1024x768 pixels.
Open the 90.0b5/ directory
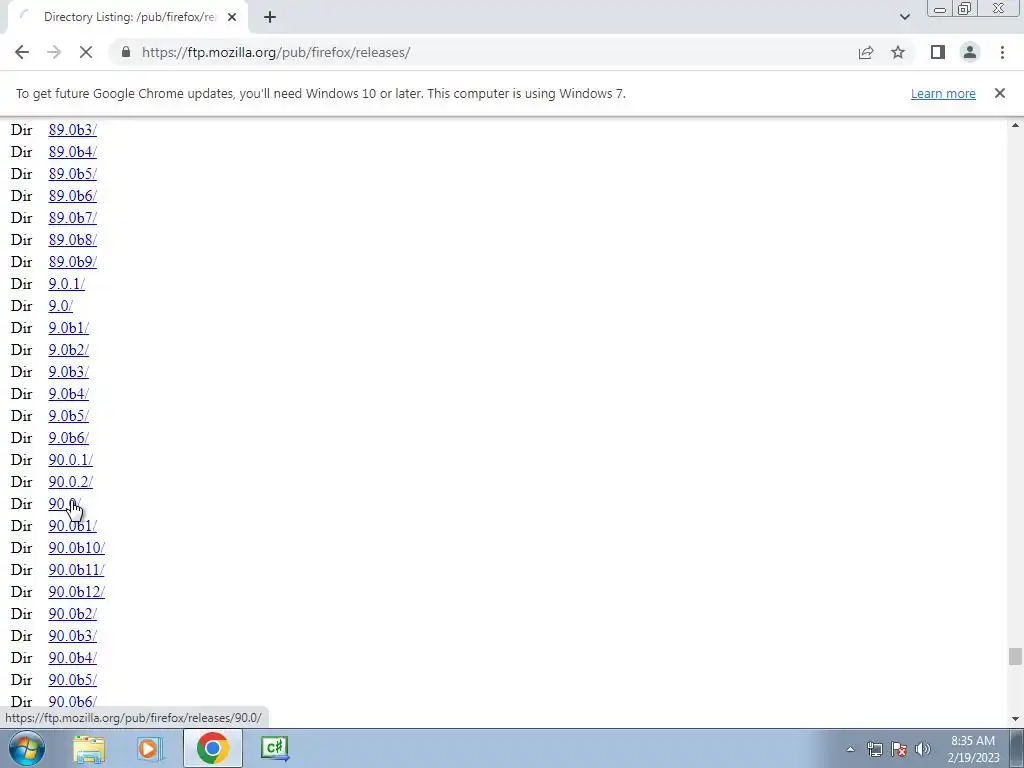point(72,679)
